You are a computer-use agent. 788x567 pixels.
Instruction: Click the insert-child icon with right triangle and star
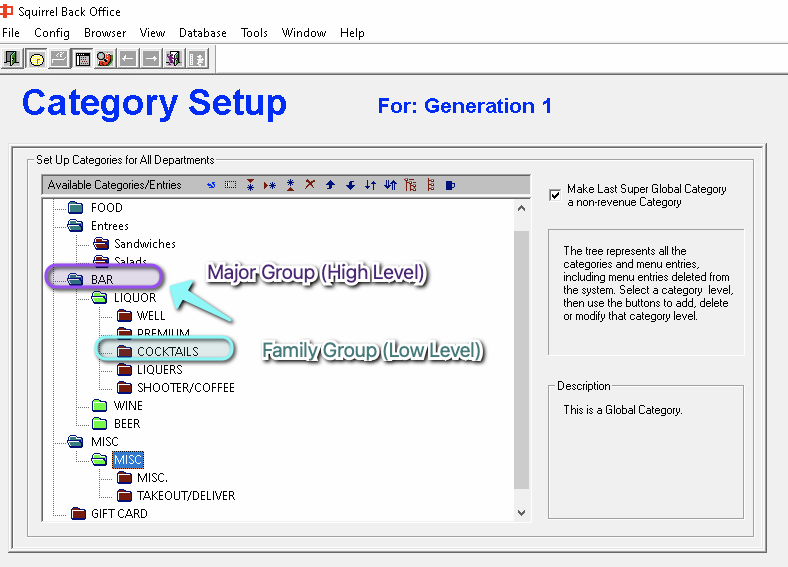click(270, 185)
